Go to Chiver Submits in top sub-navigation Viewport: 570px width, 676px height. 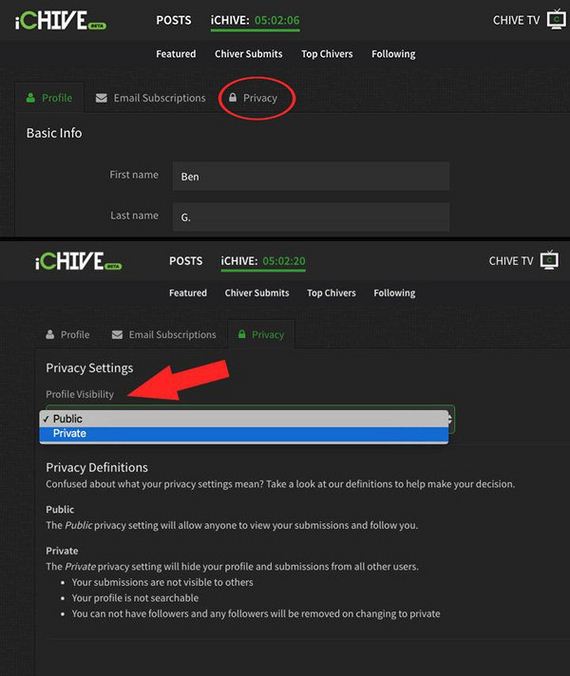(249, 54)
